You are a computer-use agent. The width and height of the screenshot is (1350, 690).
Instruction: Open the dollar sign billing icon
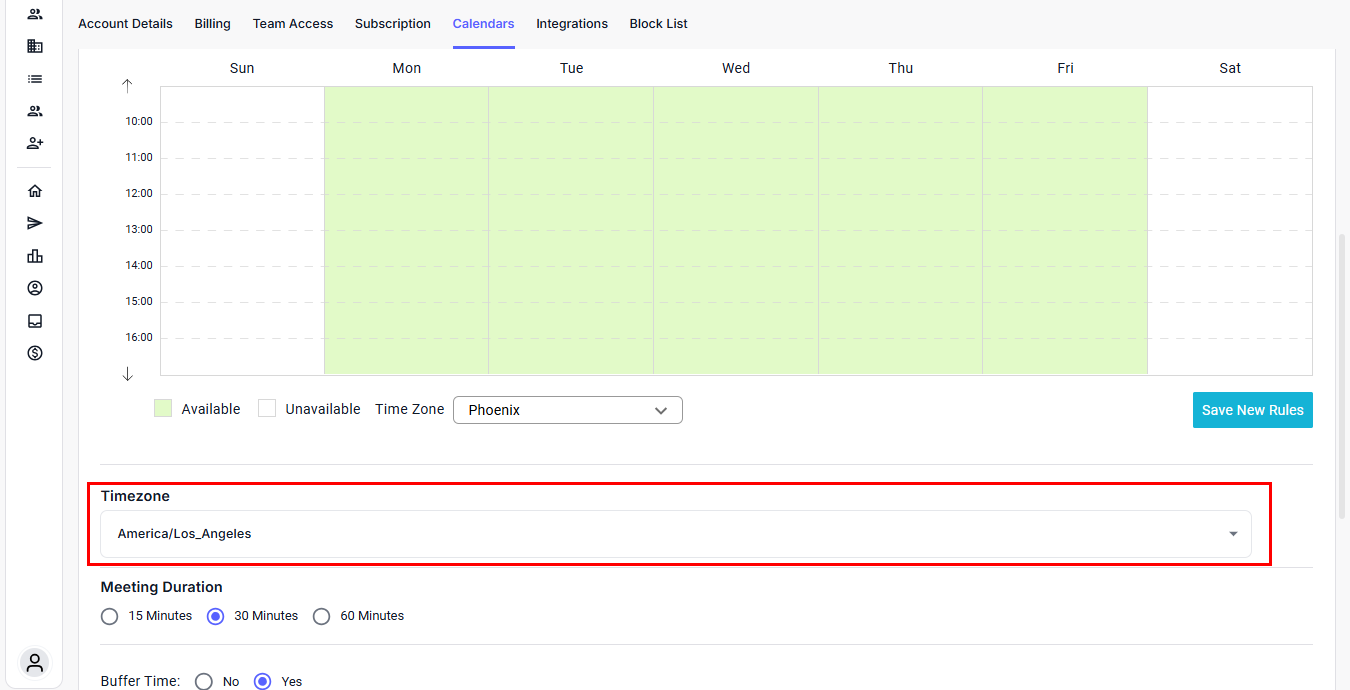click(x=35, y=353)
